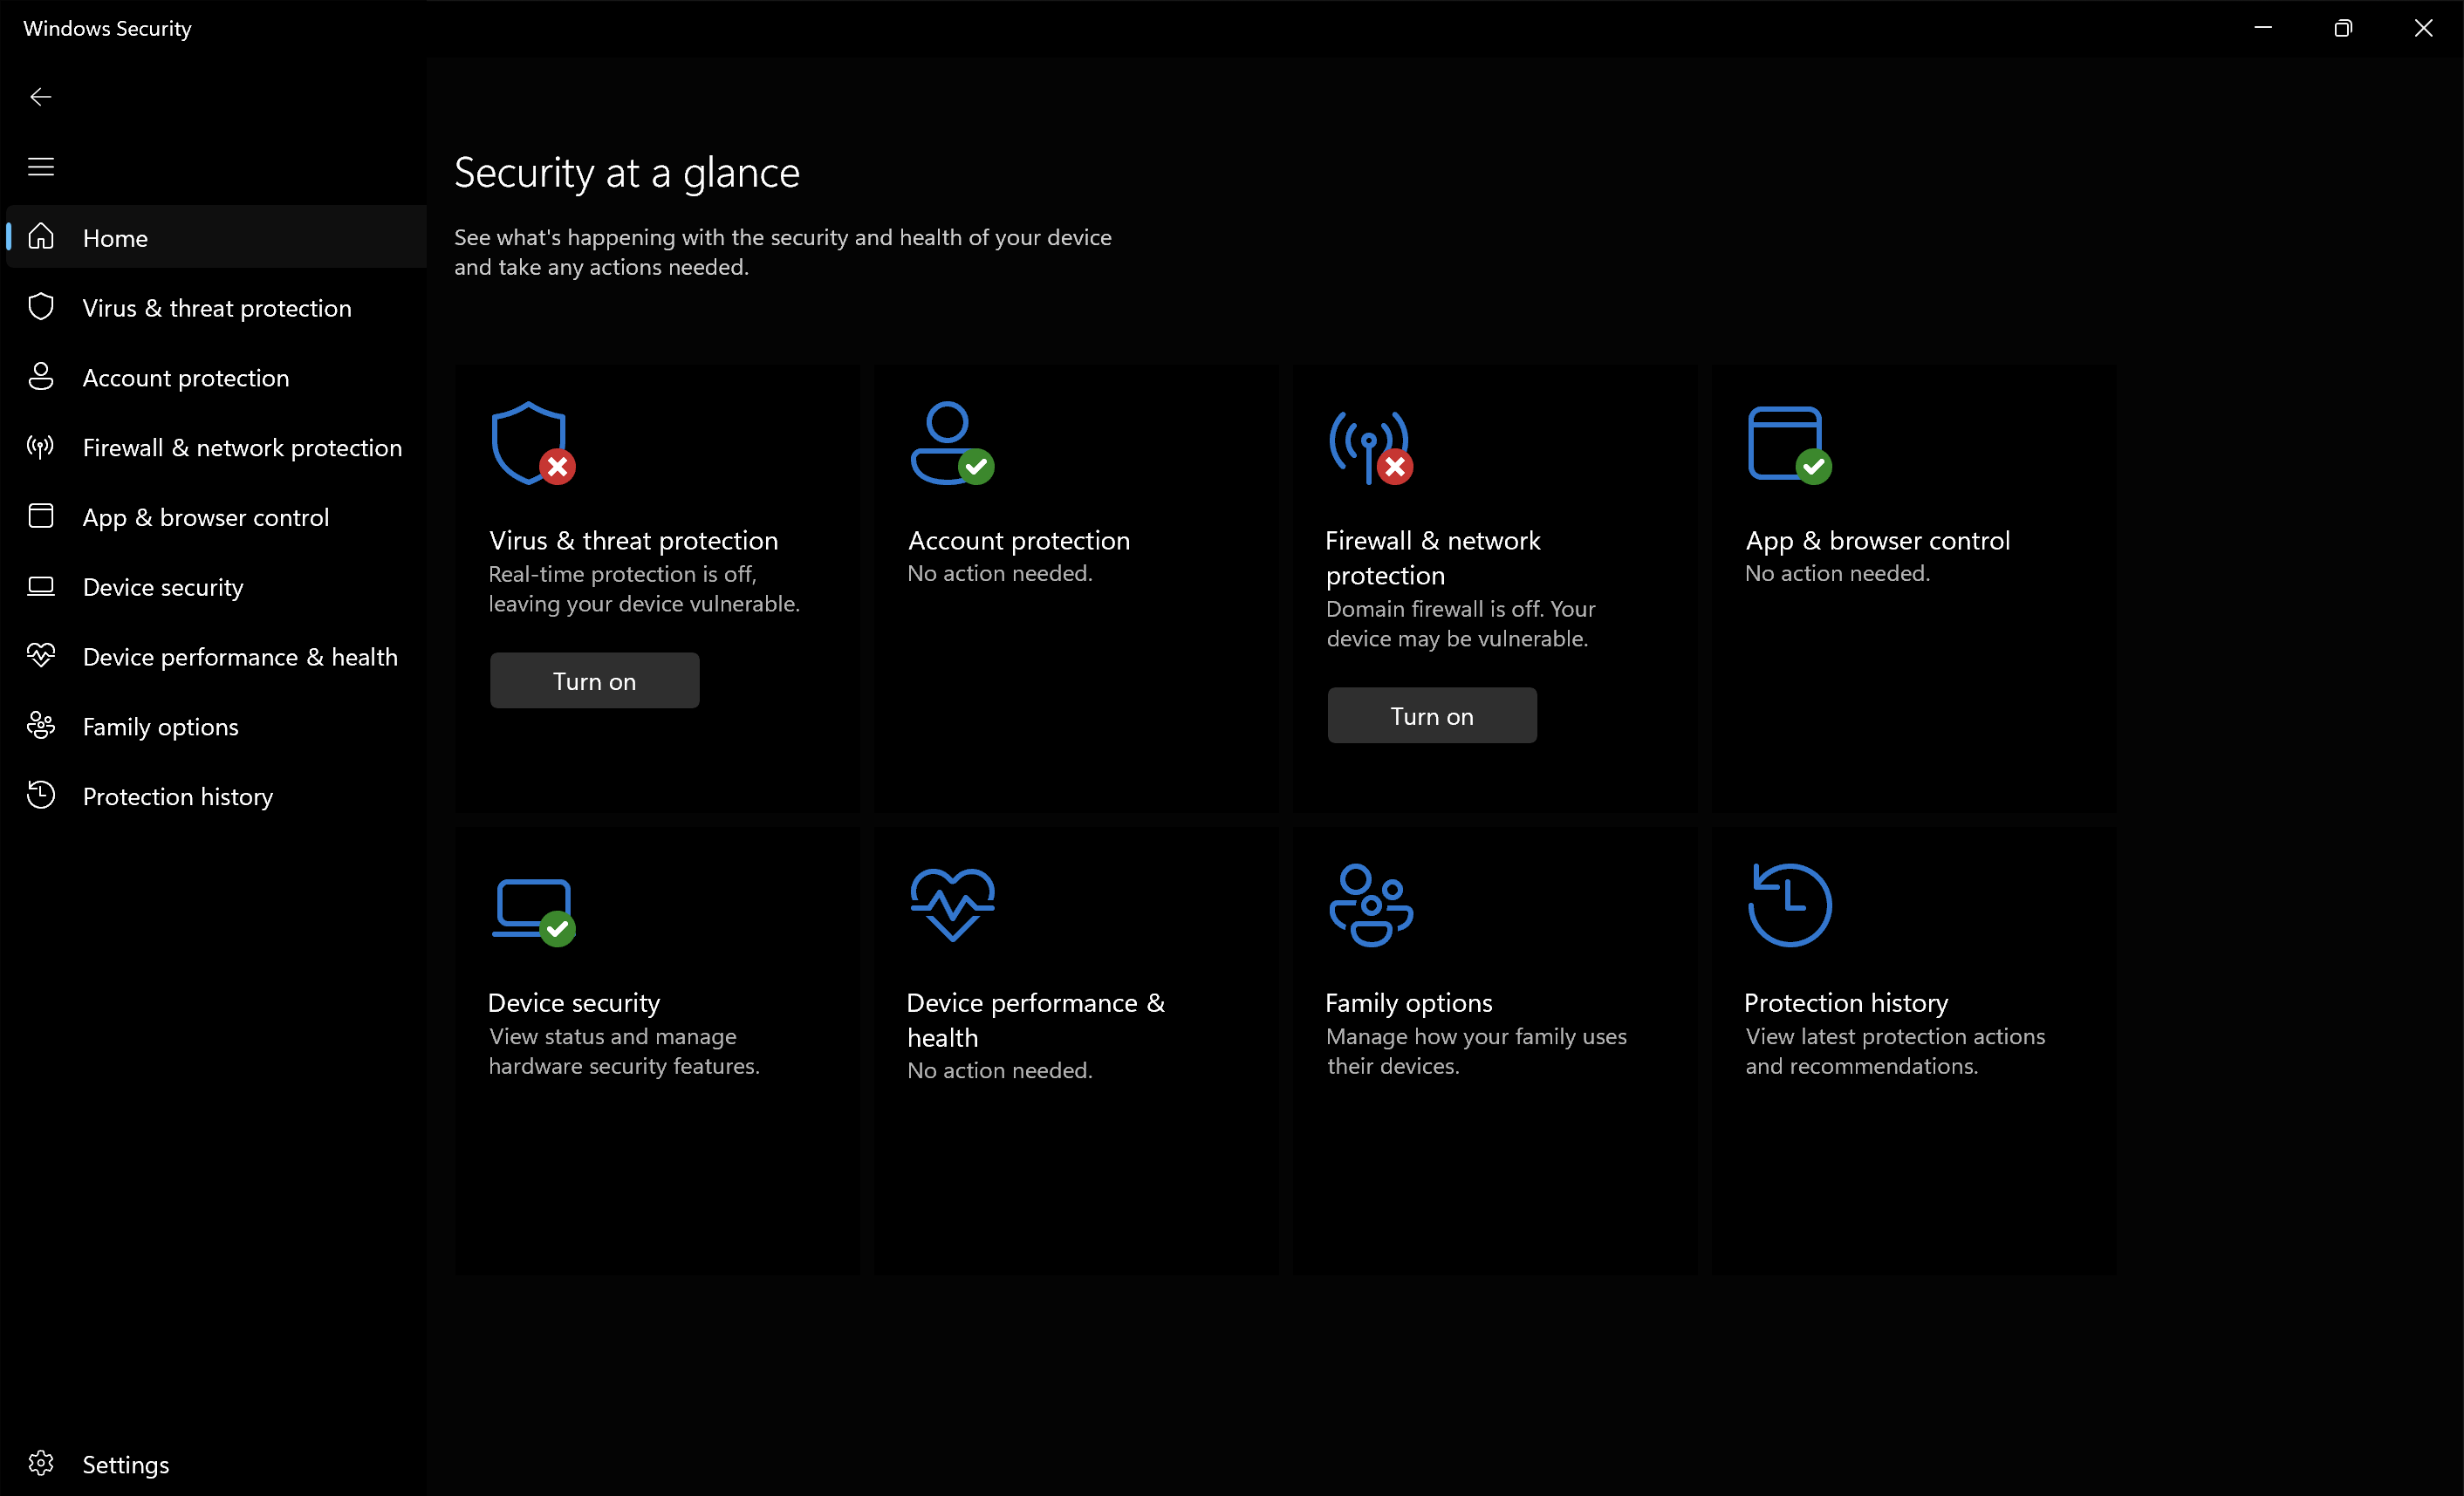Click the shield icon with red X
Screen dimensions: 2464x1496
(532, 444)
